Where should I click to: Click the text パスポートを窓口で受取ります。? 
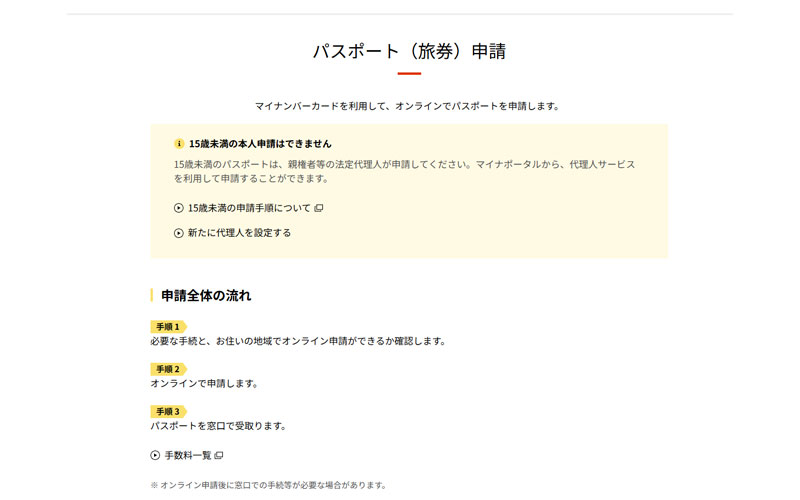(219, 426)
